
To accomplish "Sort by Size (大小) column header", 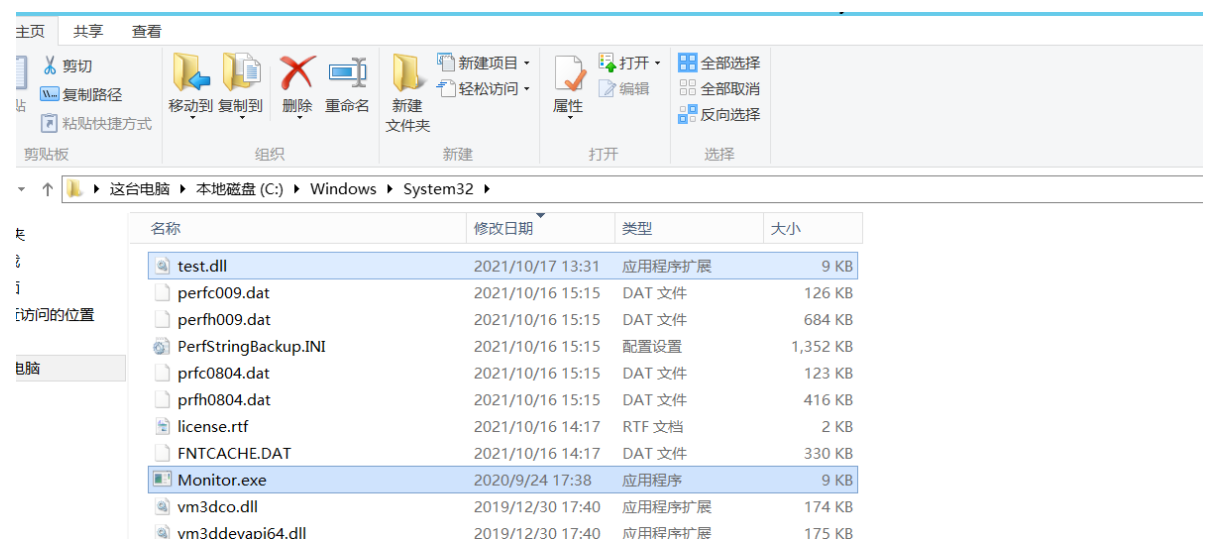I will point(812,228).
